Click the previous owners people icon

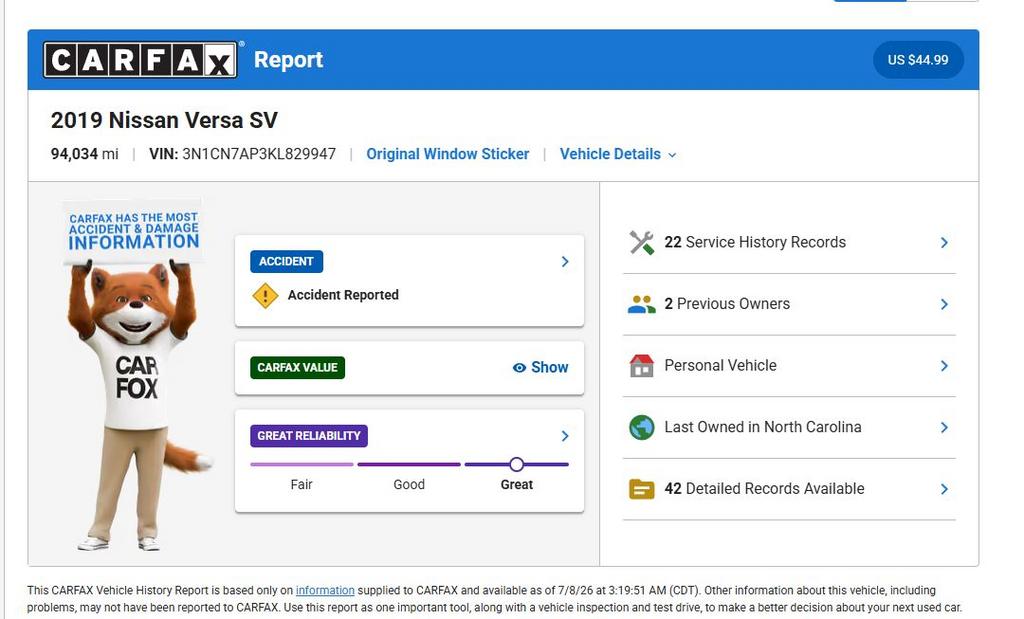point(641,304)
